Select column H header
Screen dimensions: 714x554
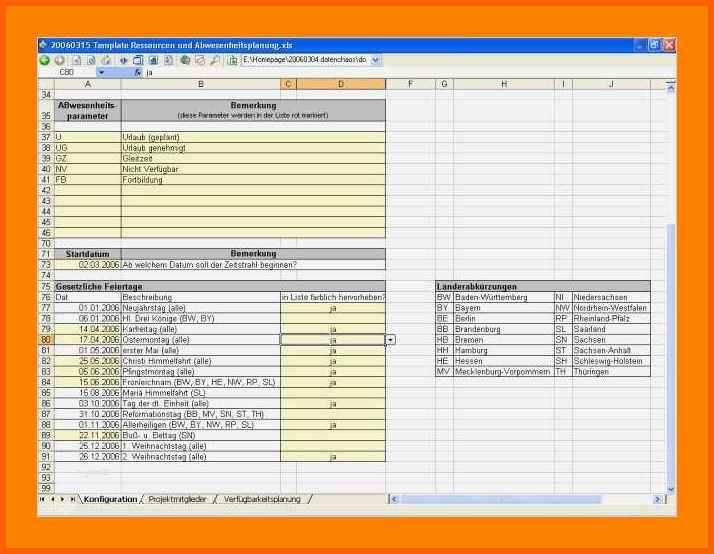[504, 84]
